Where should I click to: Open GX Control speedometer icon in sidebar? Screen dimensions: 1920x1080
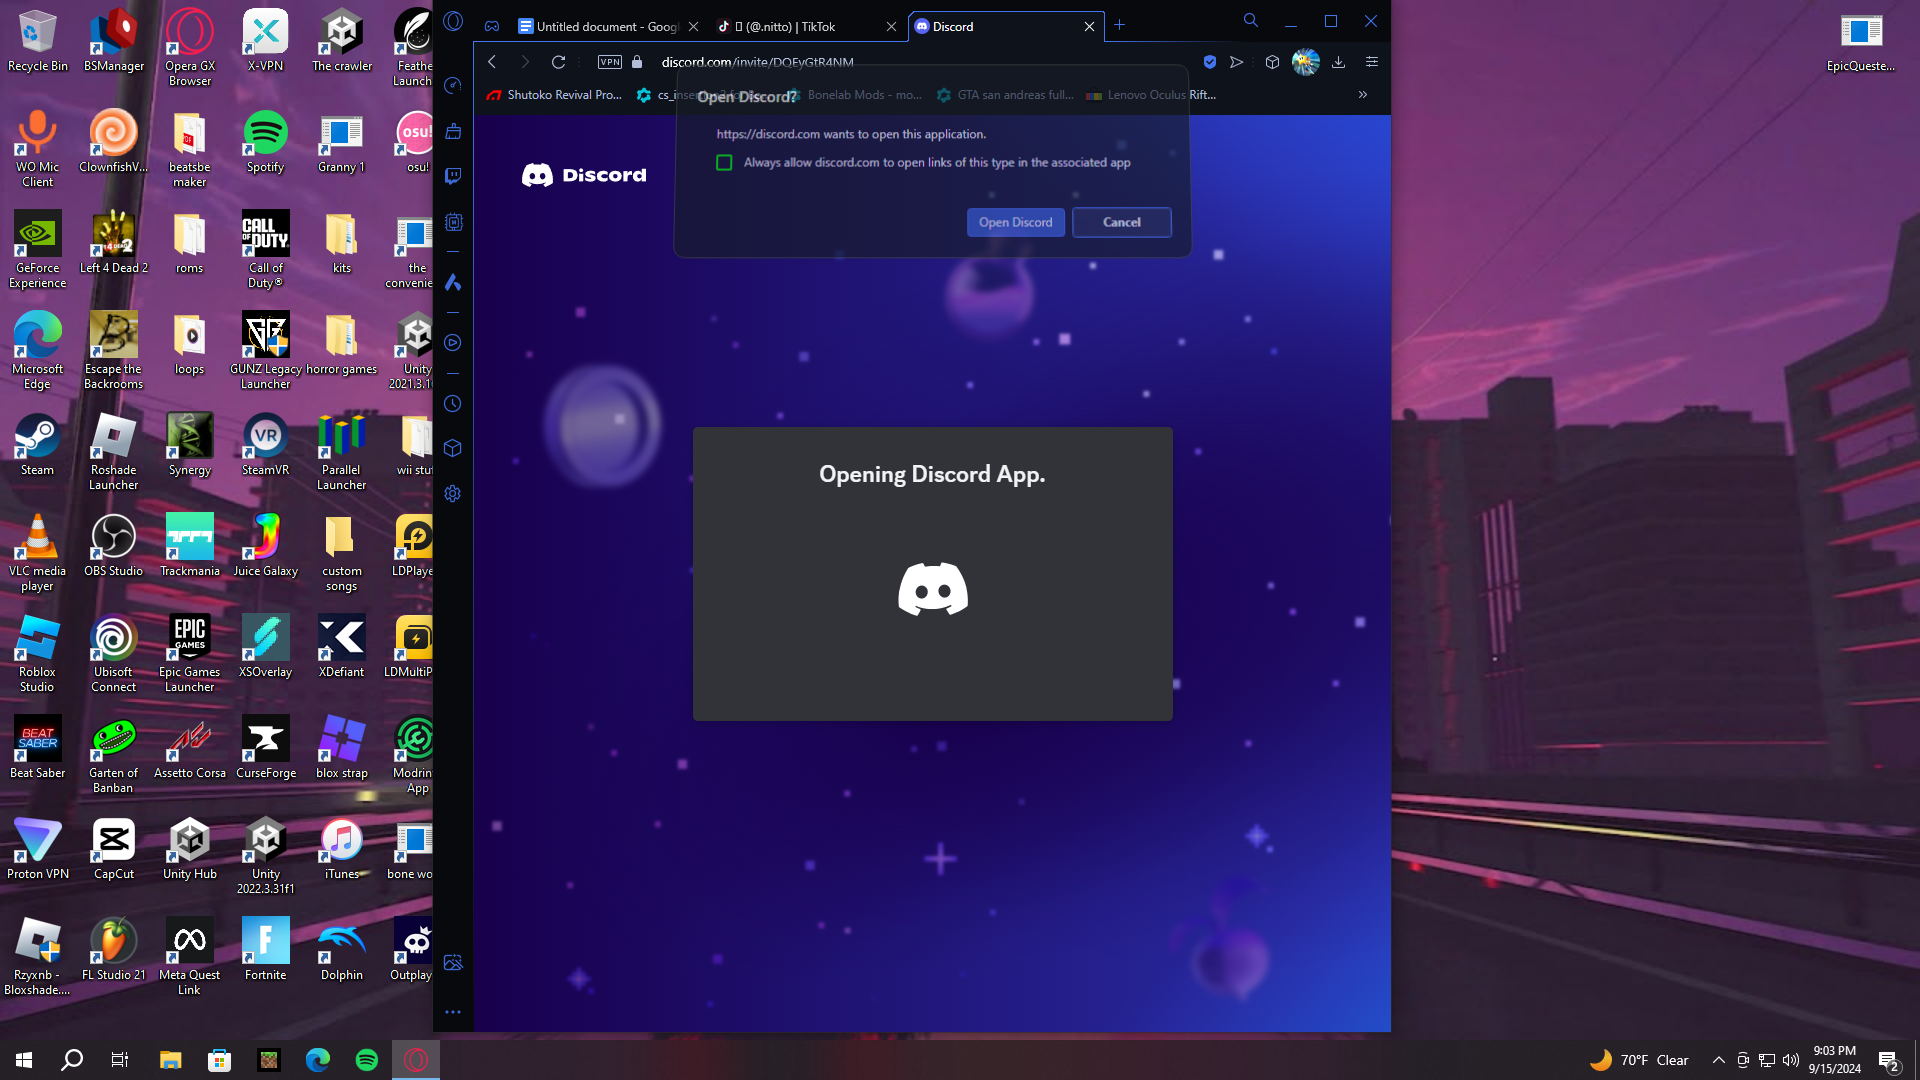453,86
